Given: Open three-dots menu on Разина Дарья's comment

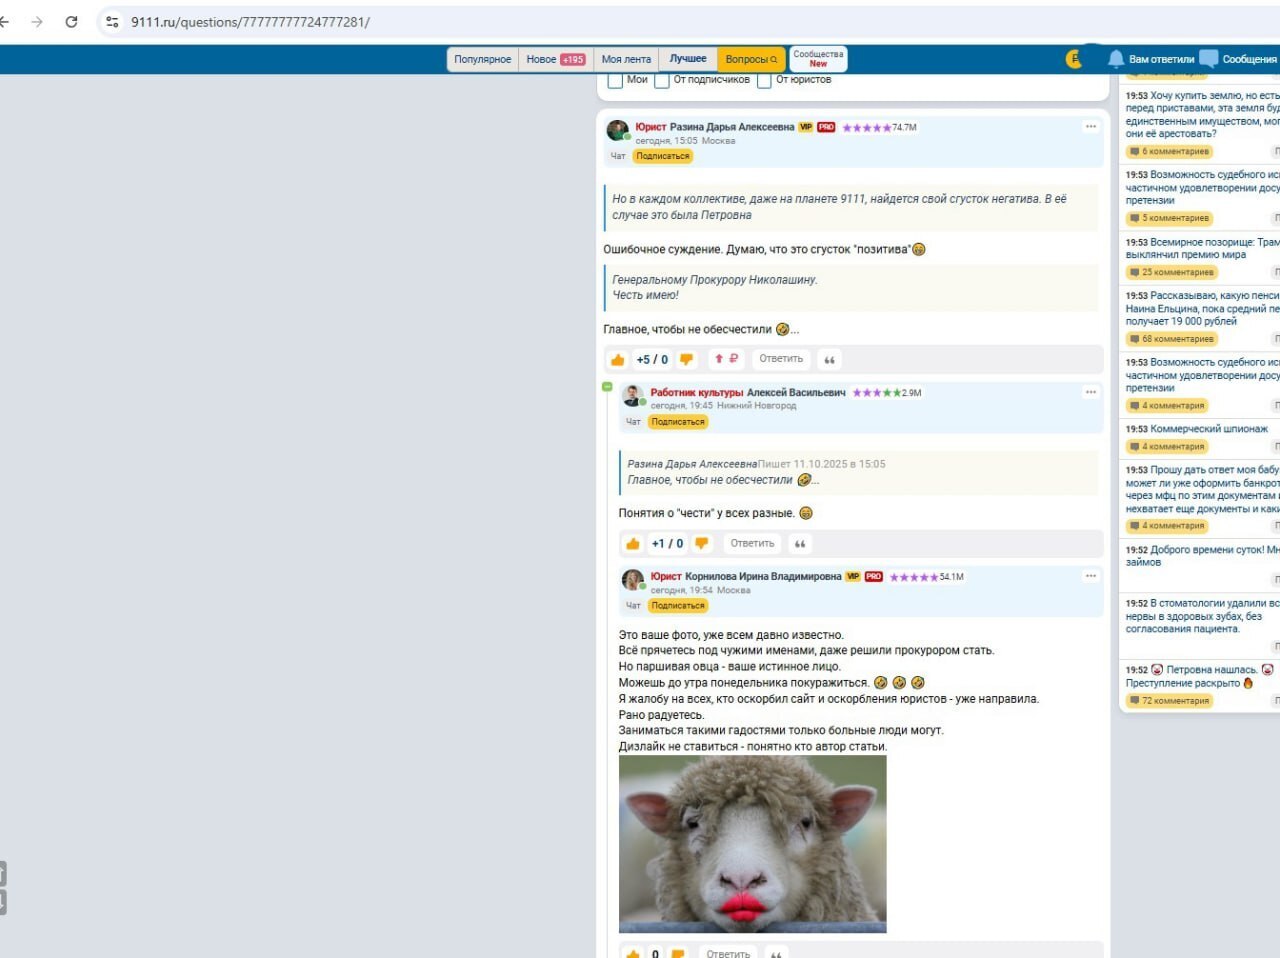Looking at the screenshot, I should [1090, 127].
